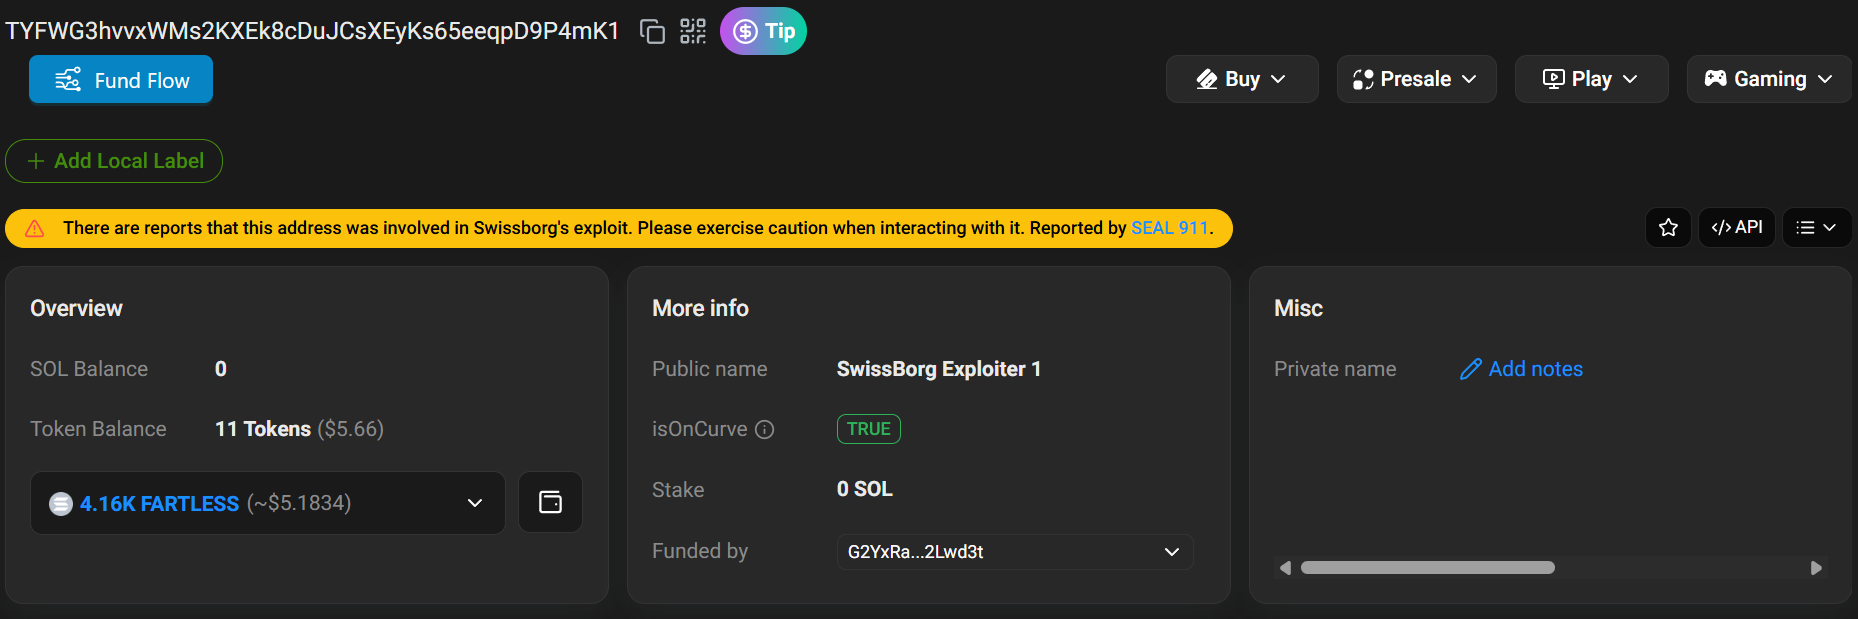Open Fund Flow view
This screenshot has height=619, width=1858.
click(x=121, y=80)
